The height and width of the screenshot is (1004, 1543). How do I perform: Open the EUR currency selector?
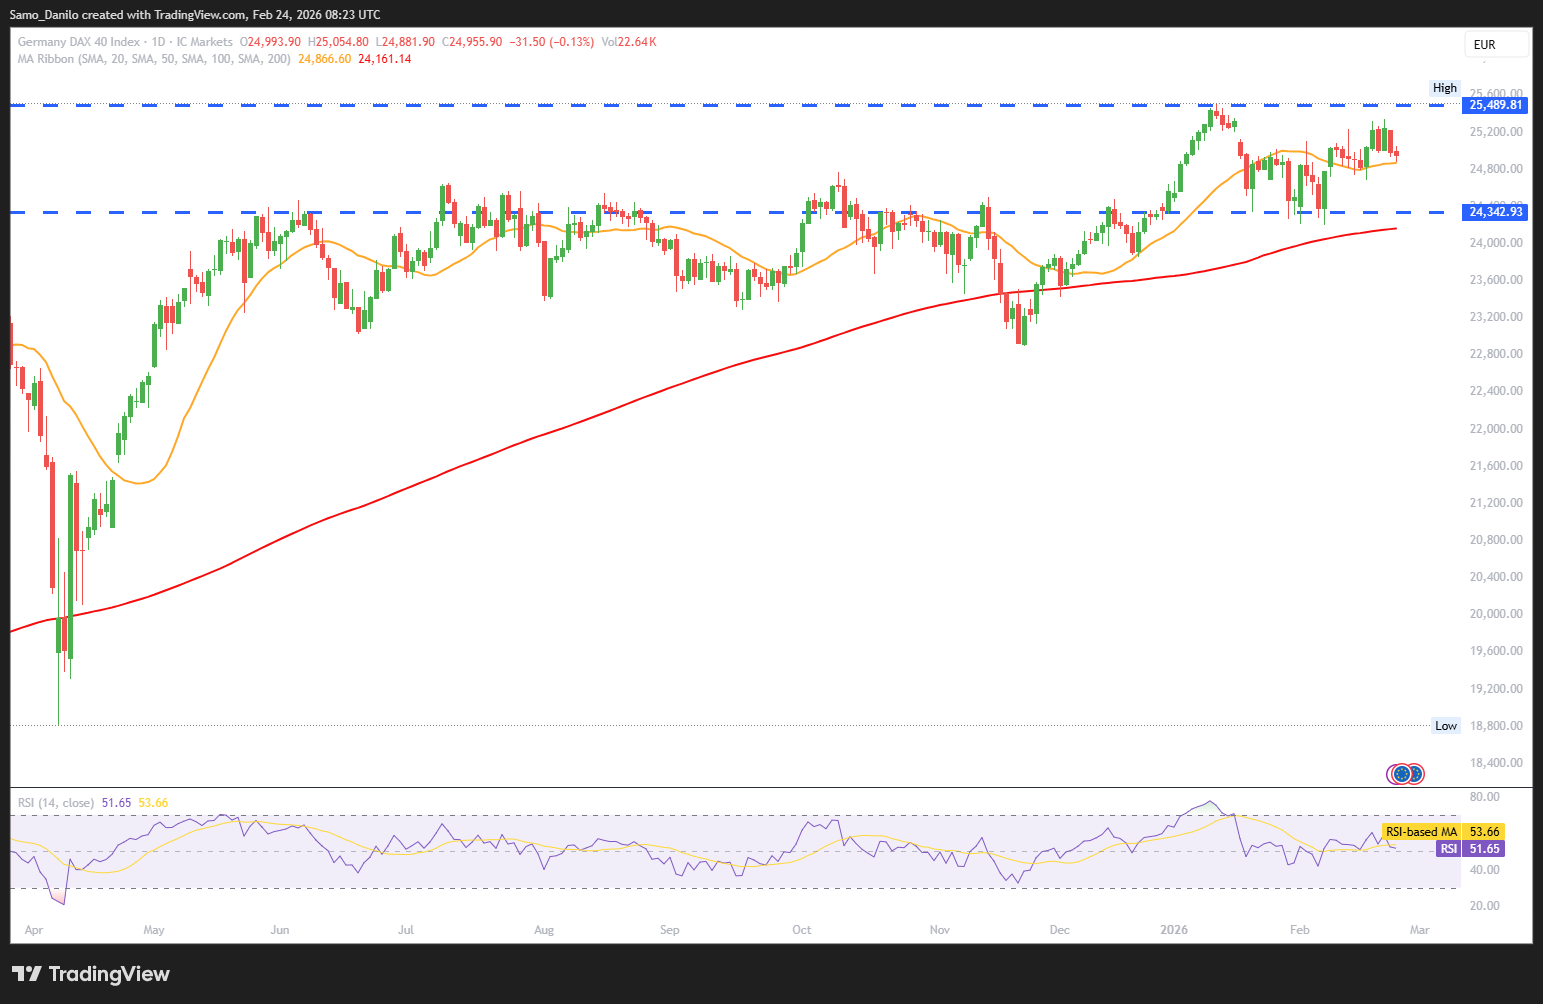[1496, 45]
